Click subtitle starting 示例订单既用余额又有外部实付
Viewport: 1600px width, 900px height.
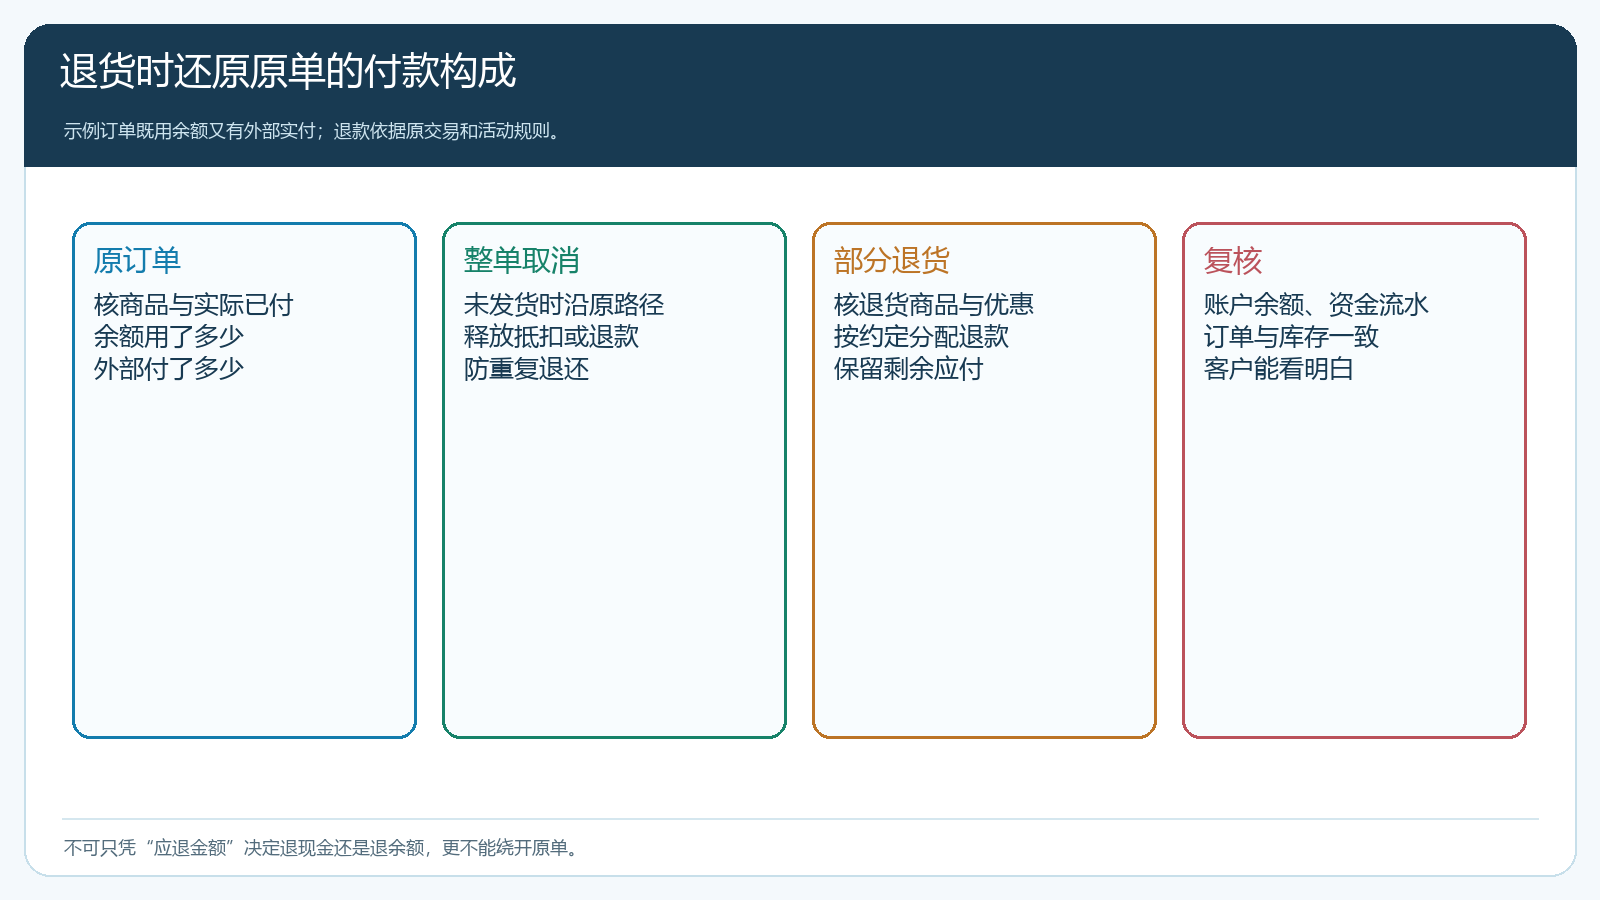pos(315,131)
